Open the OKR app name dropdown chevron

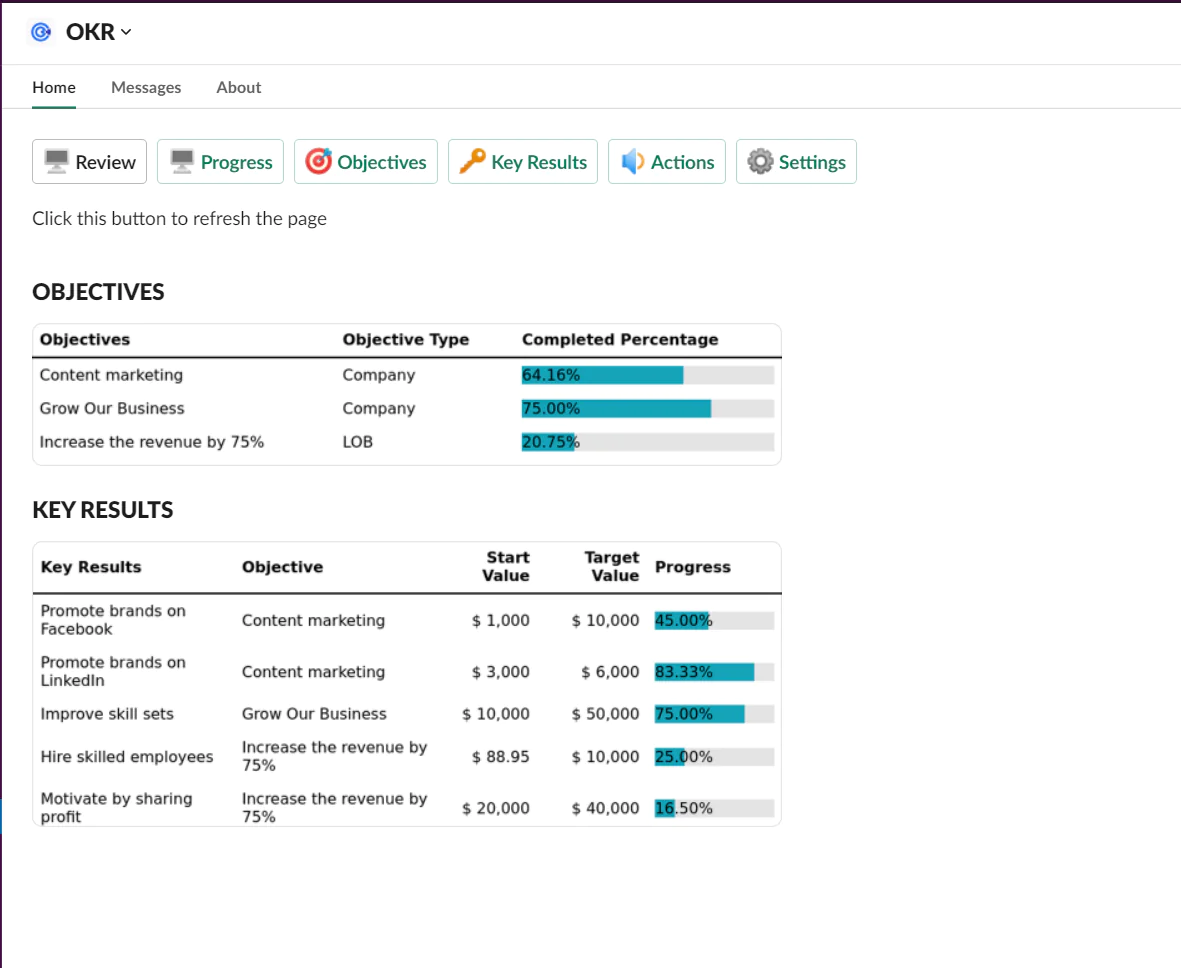(125, 32)
